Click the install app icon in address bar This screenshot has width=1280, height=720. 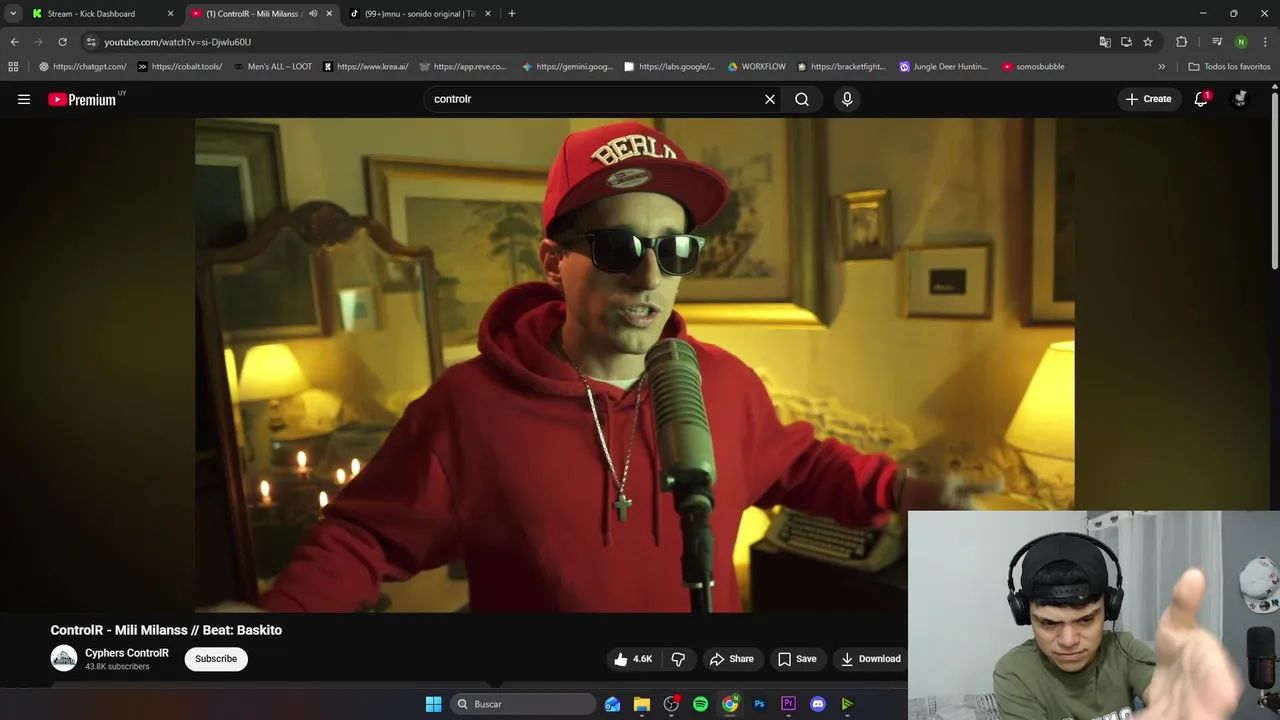[x=1126, y=42]
